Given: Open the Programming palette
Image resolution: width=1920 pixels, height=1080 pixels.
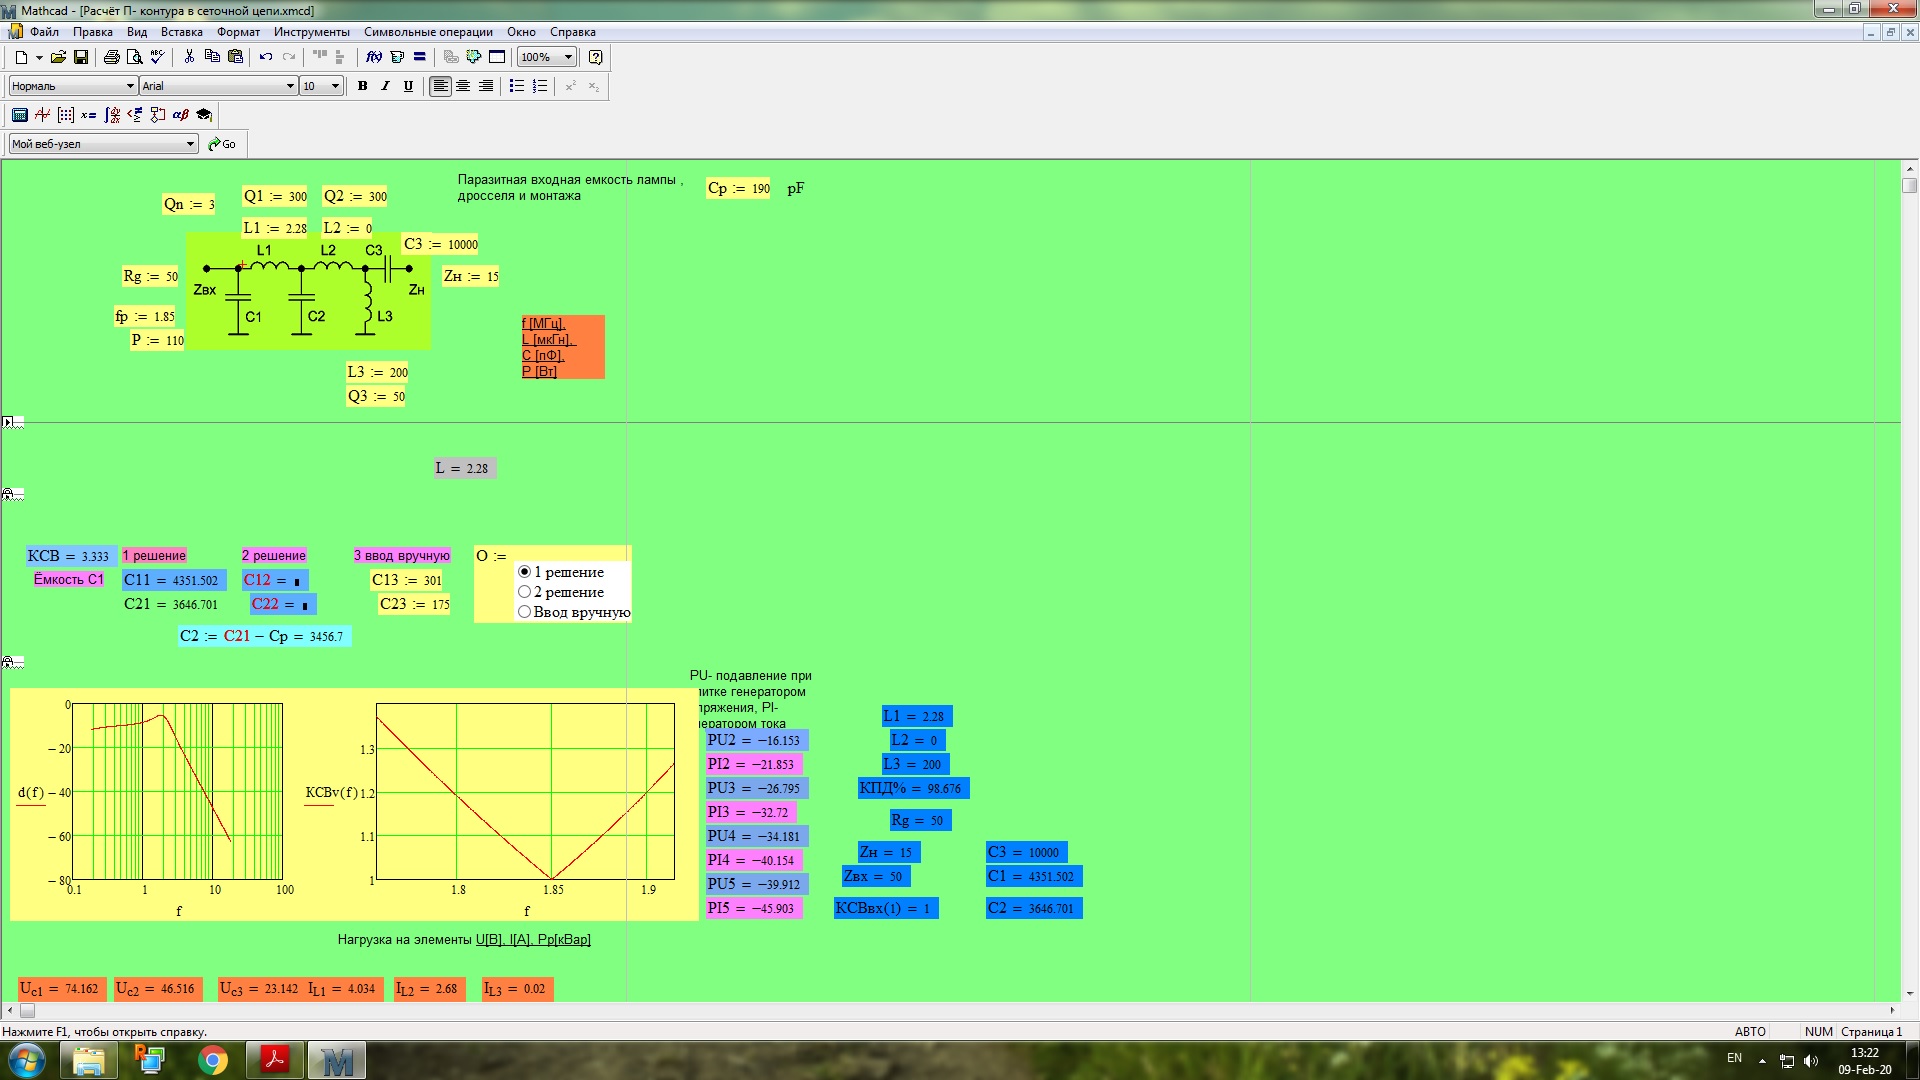Looking at the screenshot, I should click(x=158, y=115).
